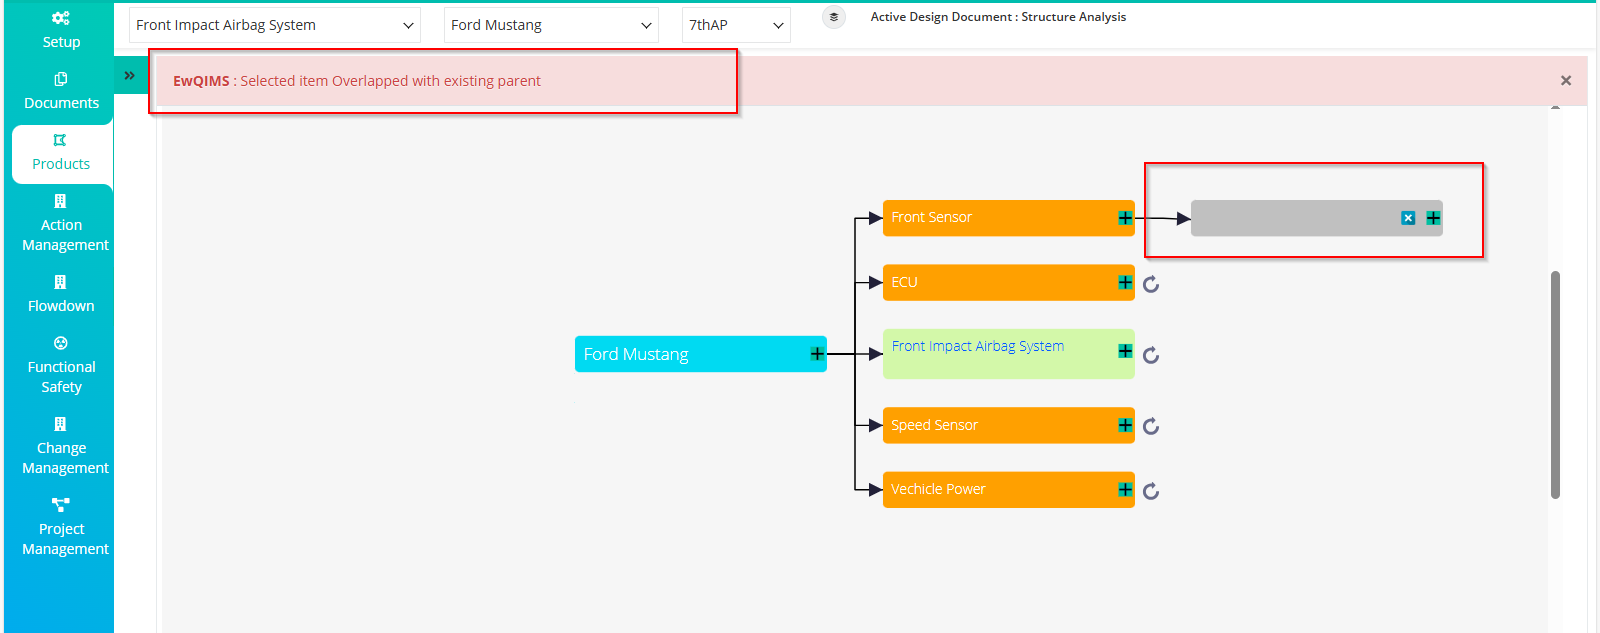Viewport: 1600px width, 633px height.
Task: Remove the empty gray node with X icon
Action: pyautogui.click(x=1408, y=218)
